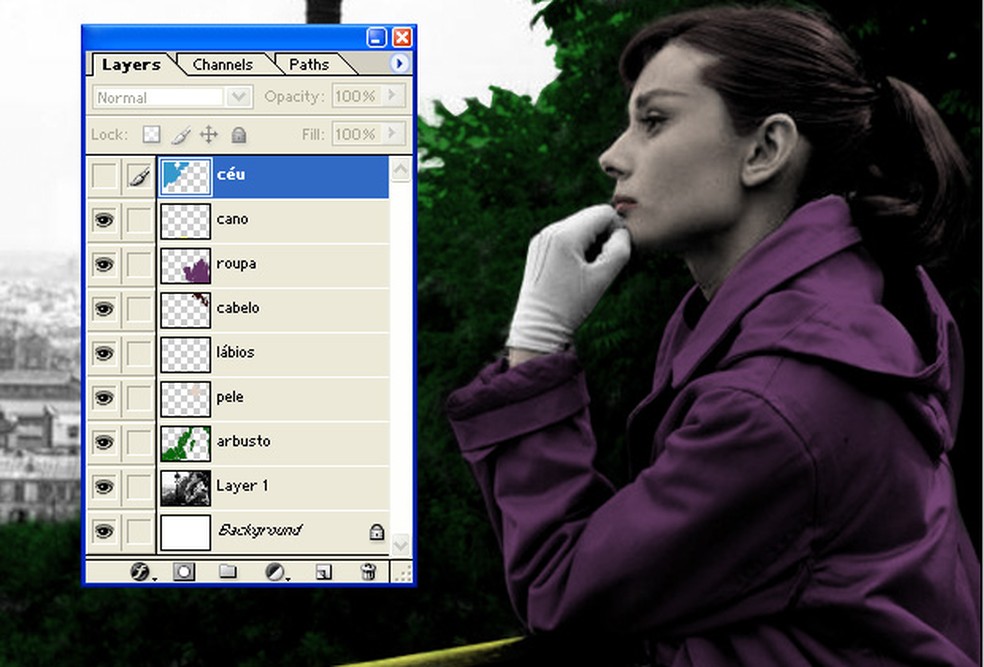Toggle visibility of Layer 1
Viewport: 984px width, 667px height.
tap(104, 487)
